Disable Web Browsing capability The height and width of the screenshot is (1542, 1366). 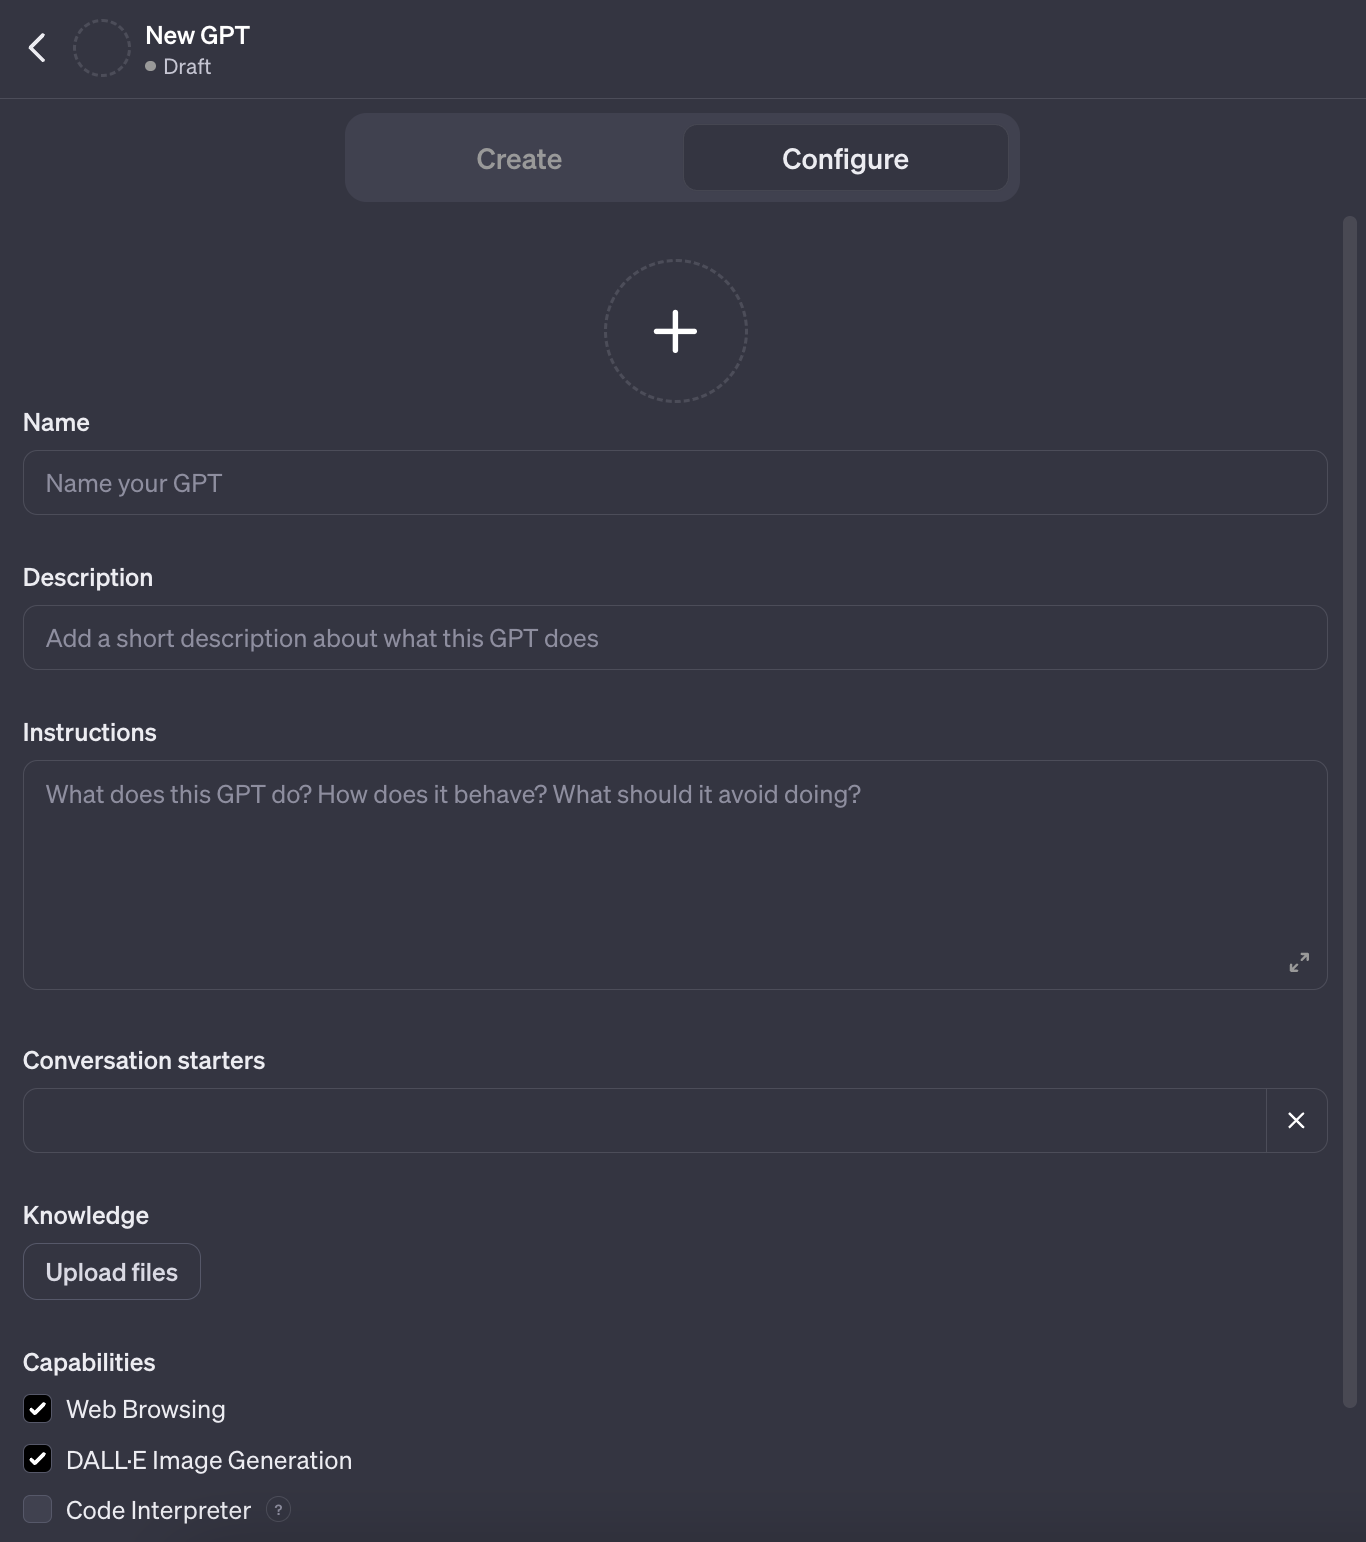[x=37, y=1409]
